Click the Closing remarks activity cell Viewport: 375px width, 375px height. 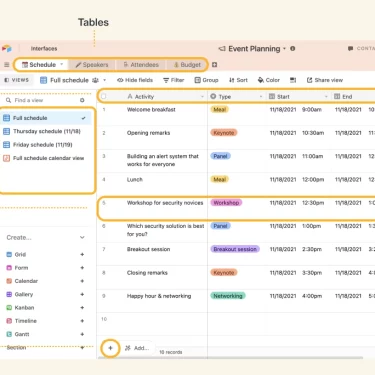click(165, 277)
